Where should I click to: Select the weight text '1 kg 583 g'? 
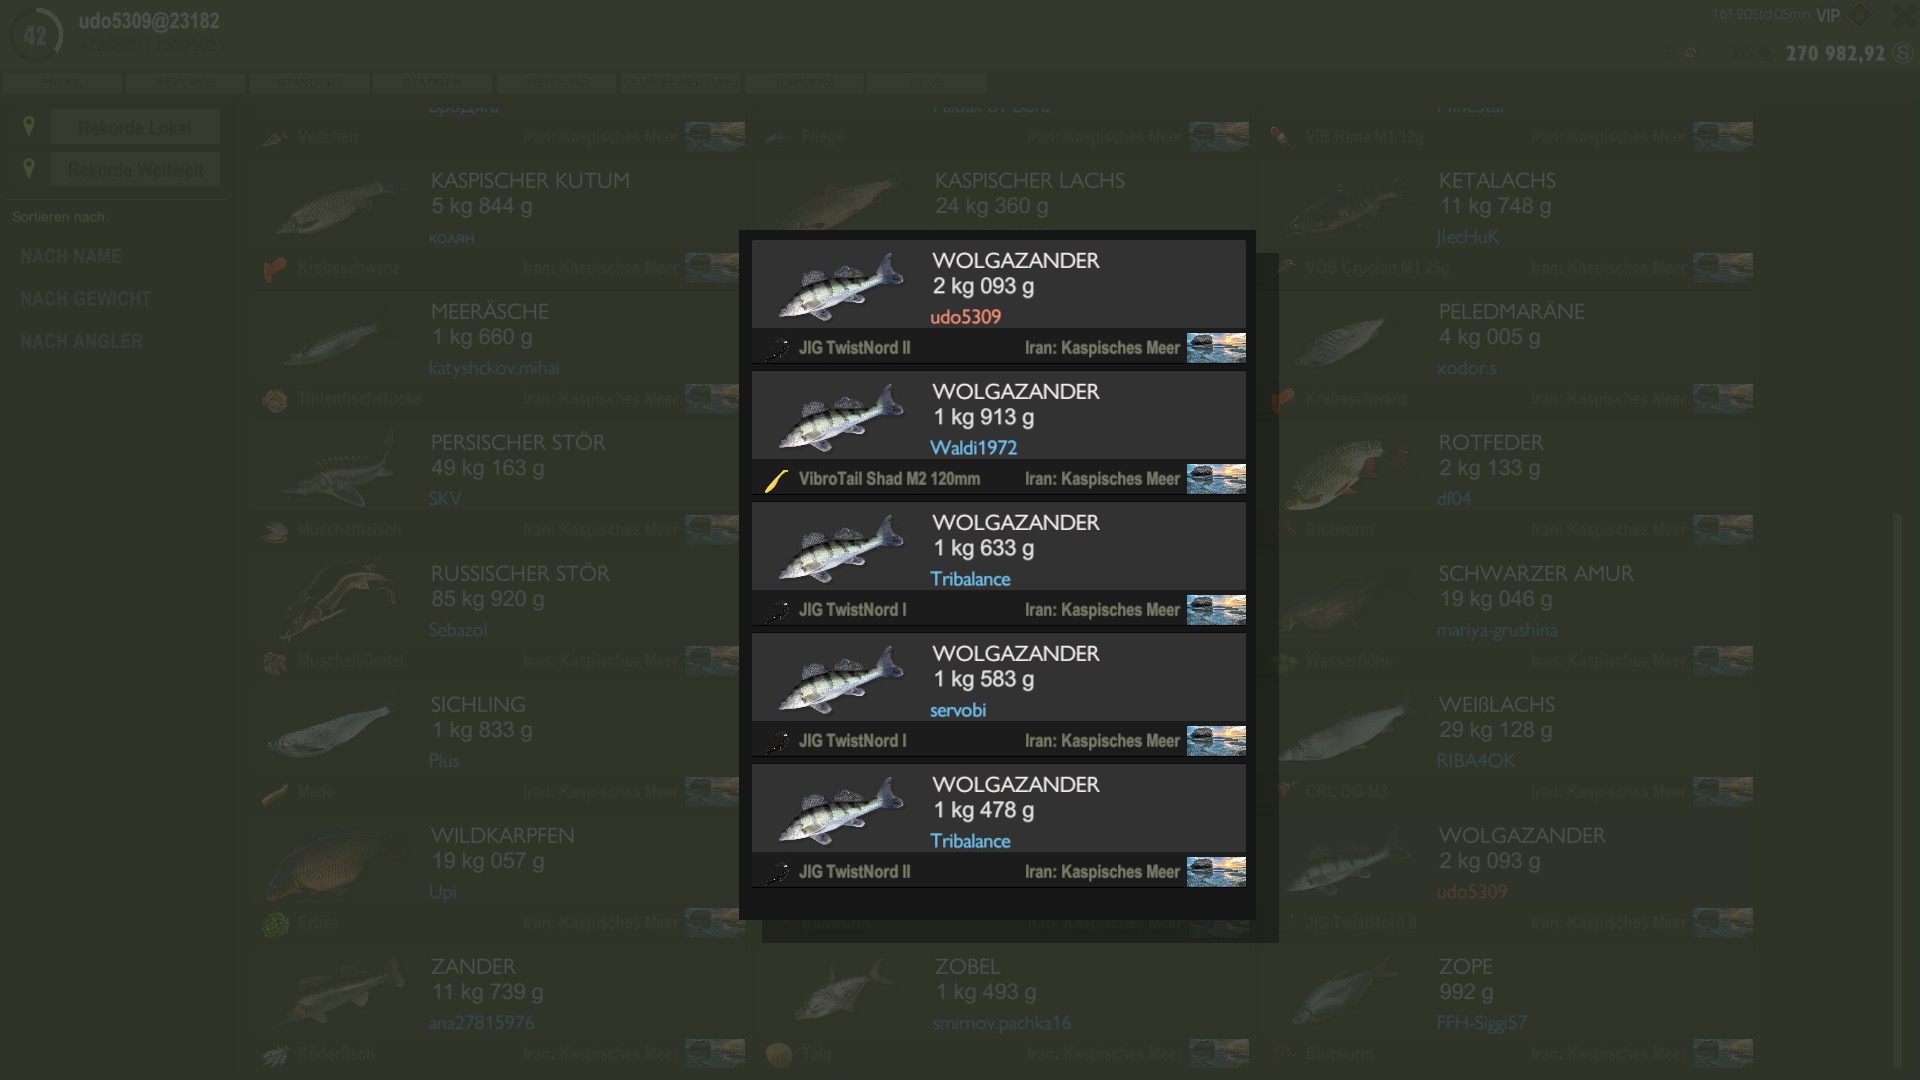[984, 679]
